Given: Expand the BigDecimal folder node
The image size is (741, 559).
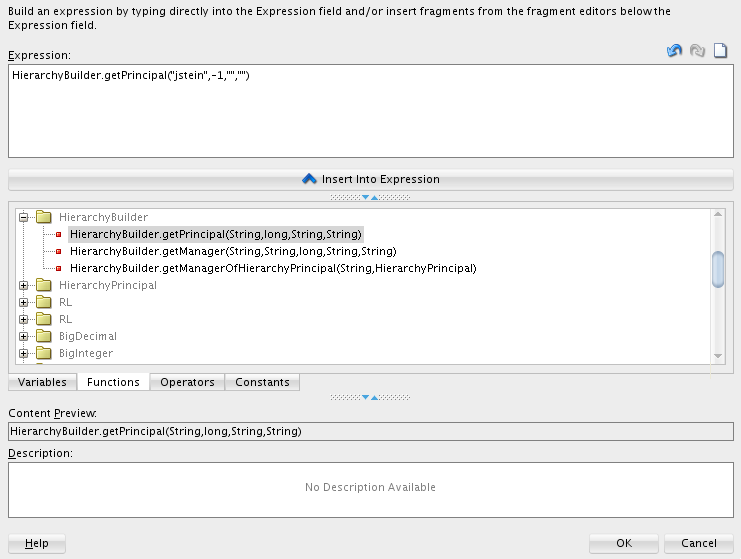Looking at the screenshot, I should tap(24, 336).
